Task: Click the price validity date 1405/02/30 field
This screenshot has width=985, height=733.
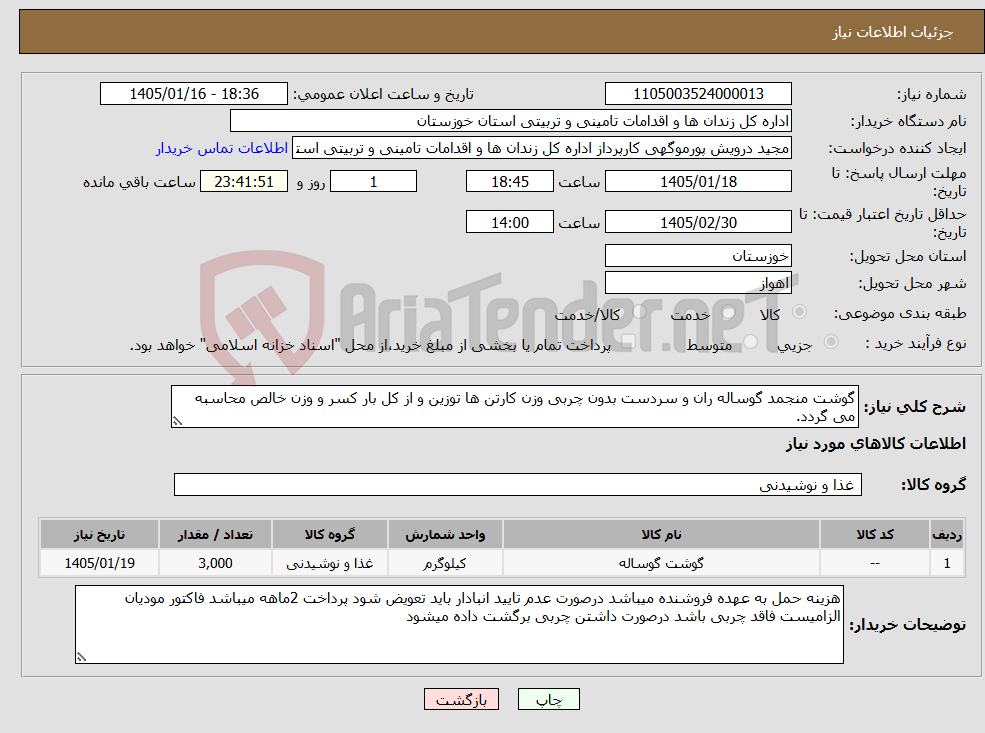Action: (x=698, y=222)
